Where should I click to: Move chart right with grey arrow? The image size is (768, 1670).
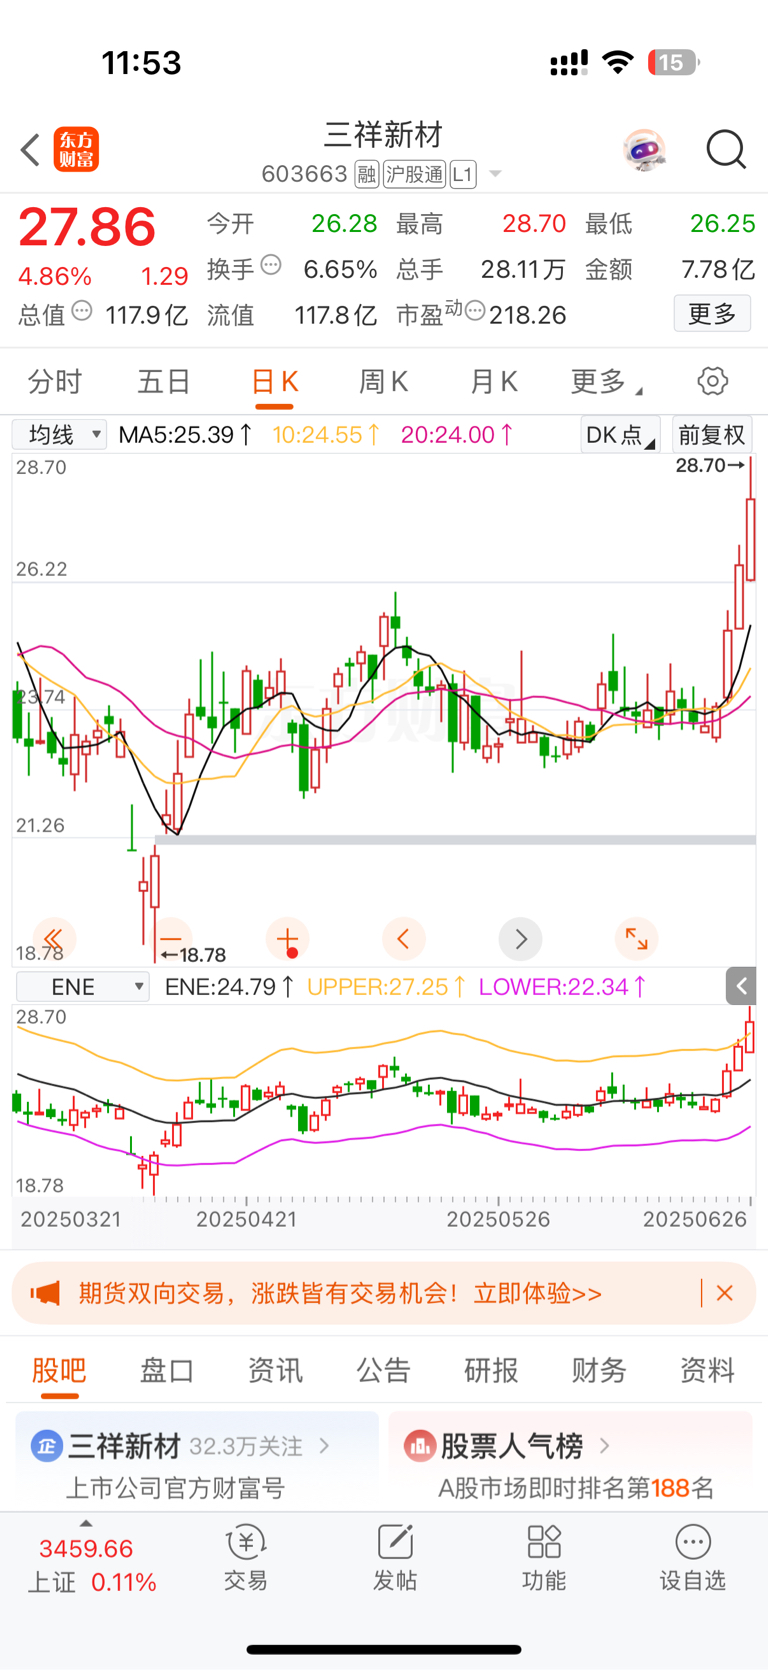click(520, 939)
